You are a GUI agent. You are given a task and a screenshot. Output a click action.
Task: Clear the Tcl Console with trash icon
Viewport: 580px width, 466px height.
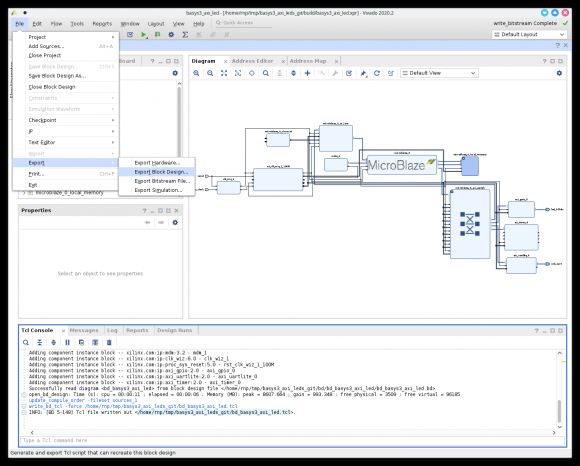point(109,342)
